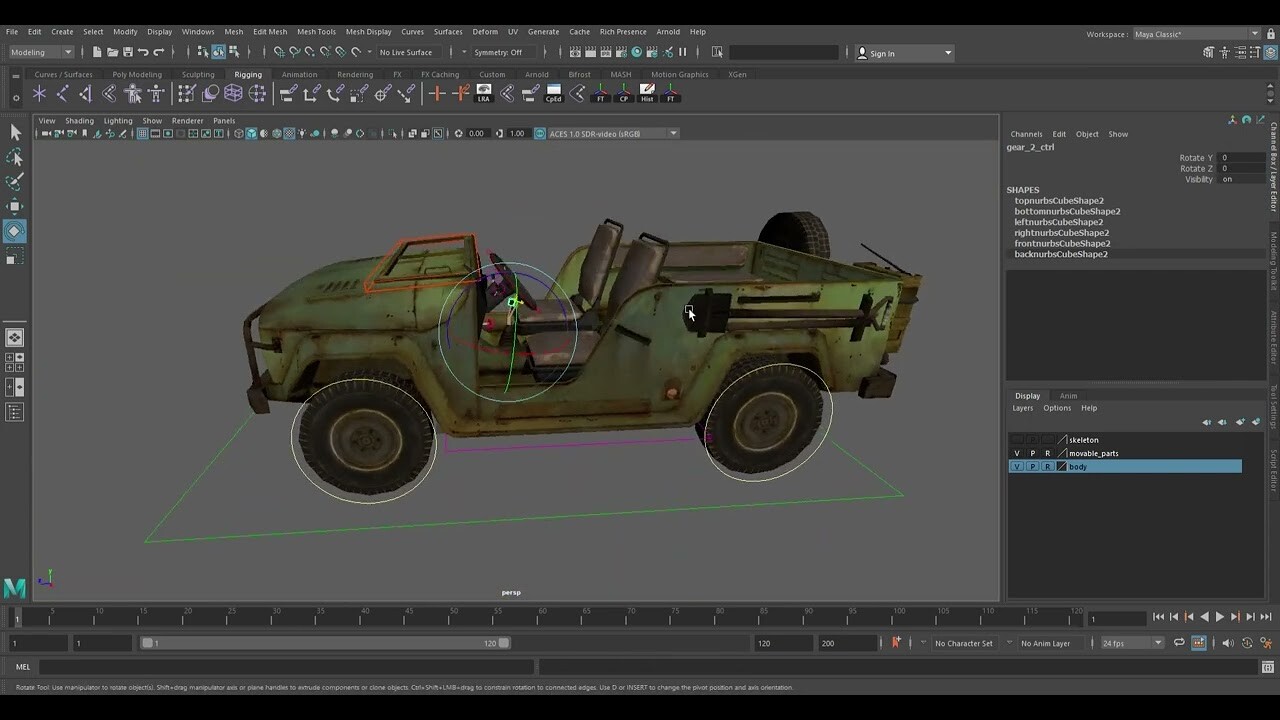Click the IK Handle tool on the Rigging shelf
Screen dimensions: 1280x720
tap(62, 93)
